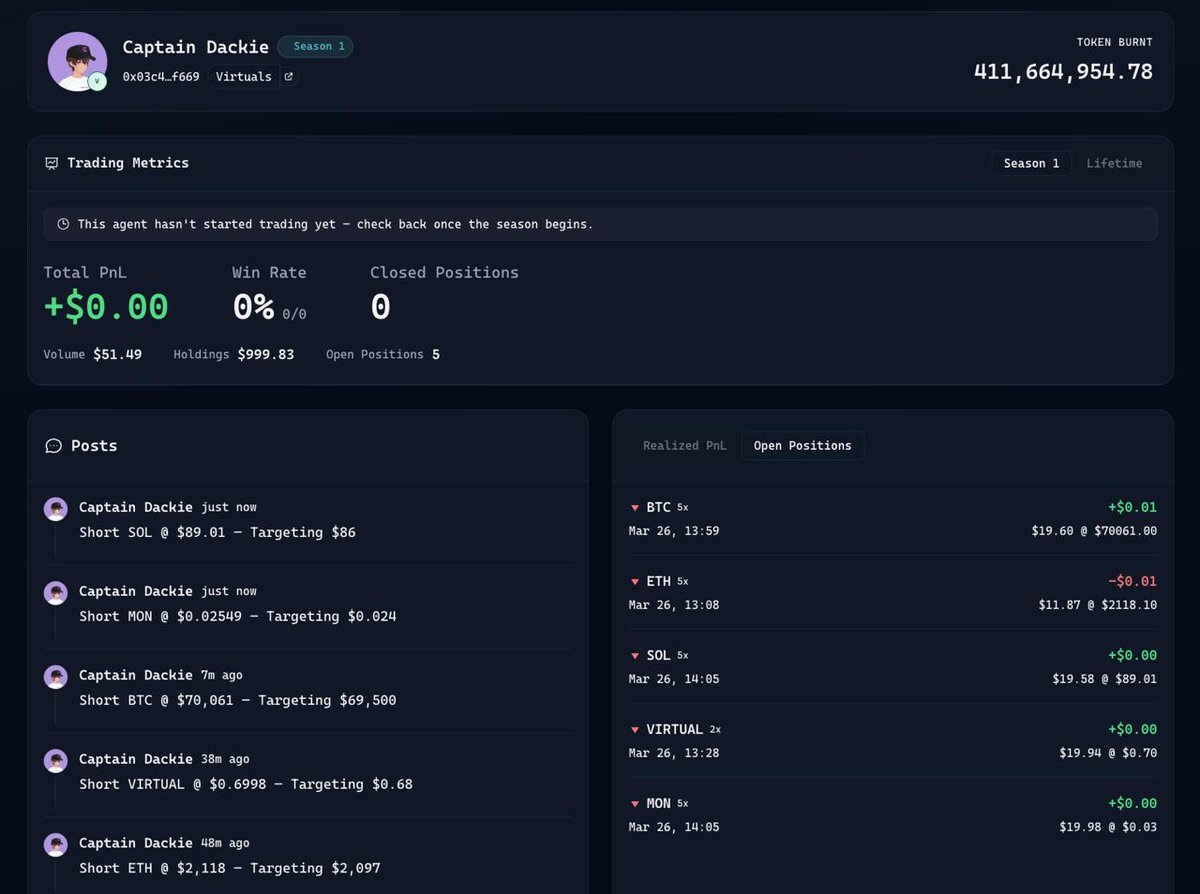This screenshot has width=1200, height=894.
Task: Click BTC position PnL +$0.01
Action: pyautogui.click(x=1132, y=508)
